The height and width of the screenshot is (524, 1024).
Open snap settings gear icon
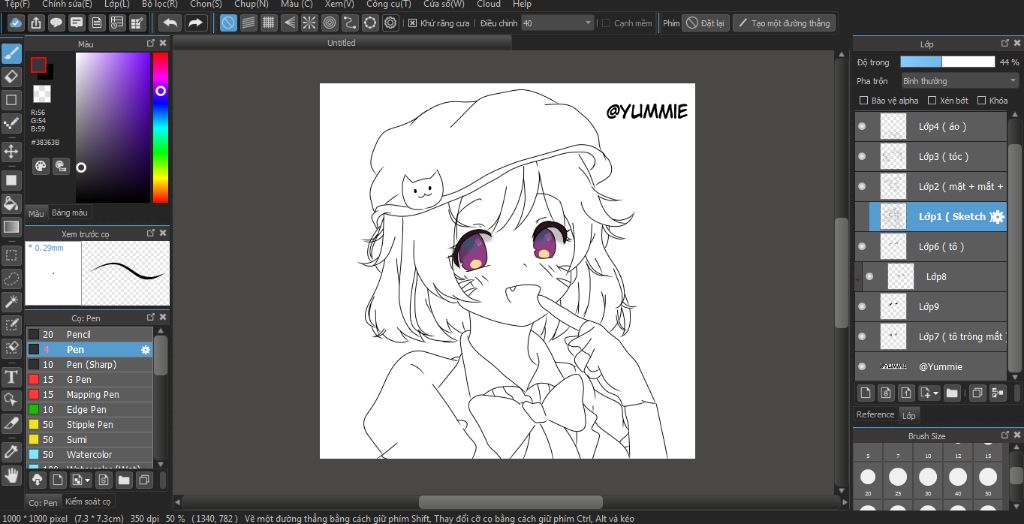(391, 23)
